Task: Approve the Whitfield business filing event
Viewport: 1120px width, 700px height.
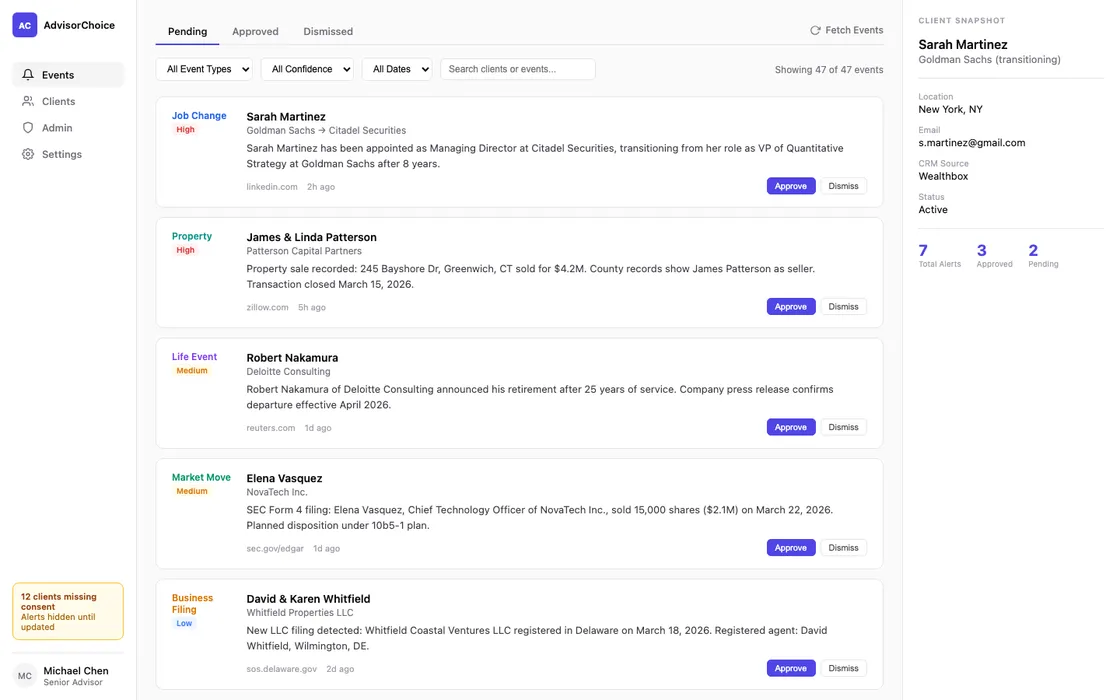Action: point(791,669)
